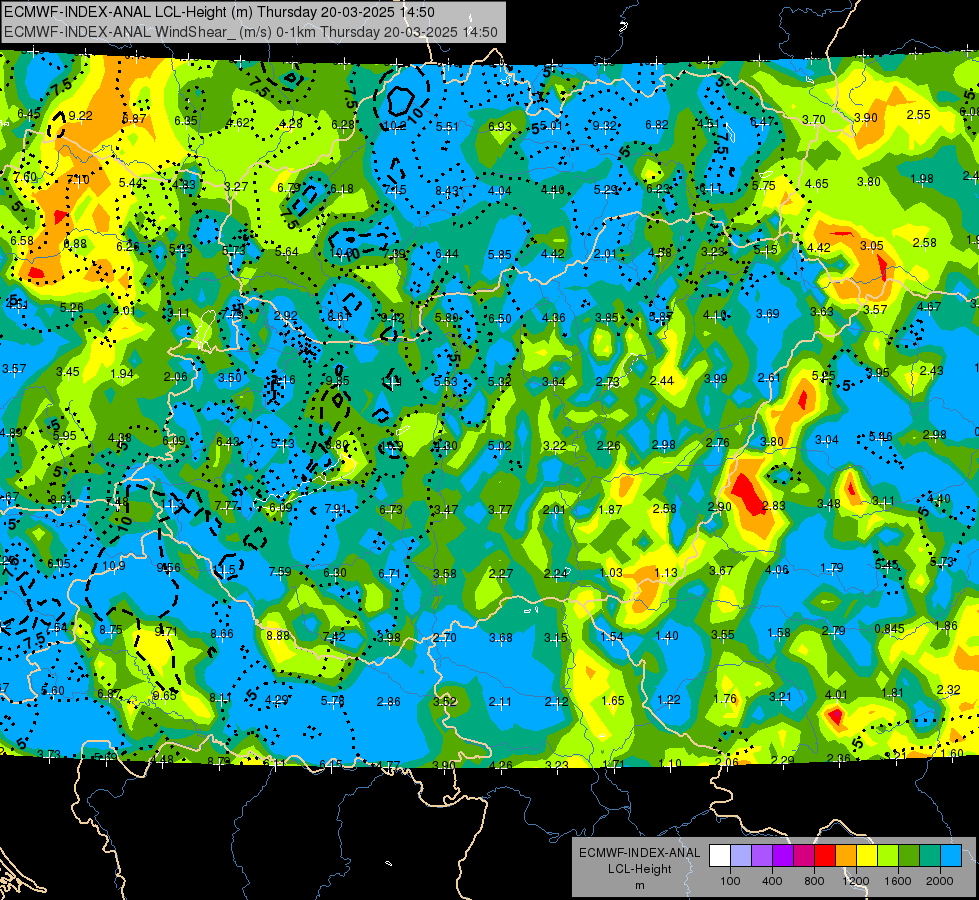
Task: Click the wind shear value 1.94
Action: point(122,374)
